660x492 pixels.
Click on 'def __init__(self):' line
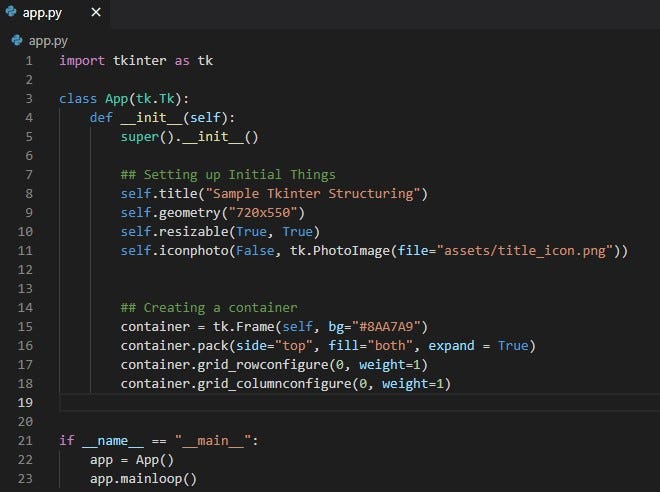tap(162, 118)
